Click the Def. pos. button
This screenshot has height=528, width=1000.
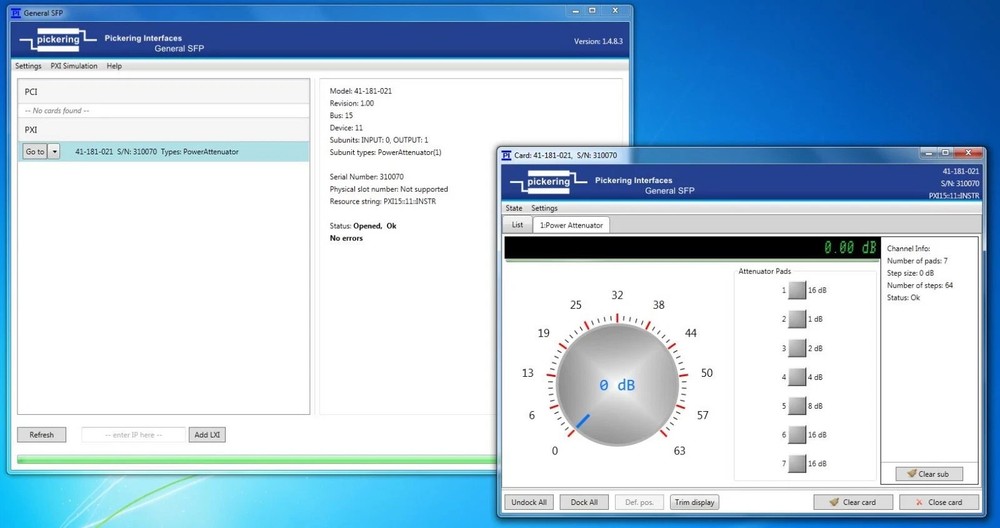tap(639, 502)
